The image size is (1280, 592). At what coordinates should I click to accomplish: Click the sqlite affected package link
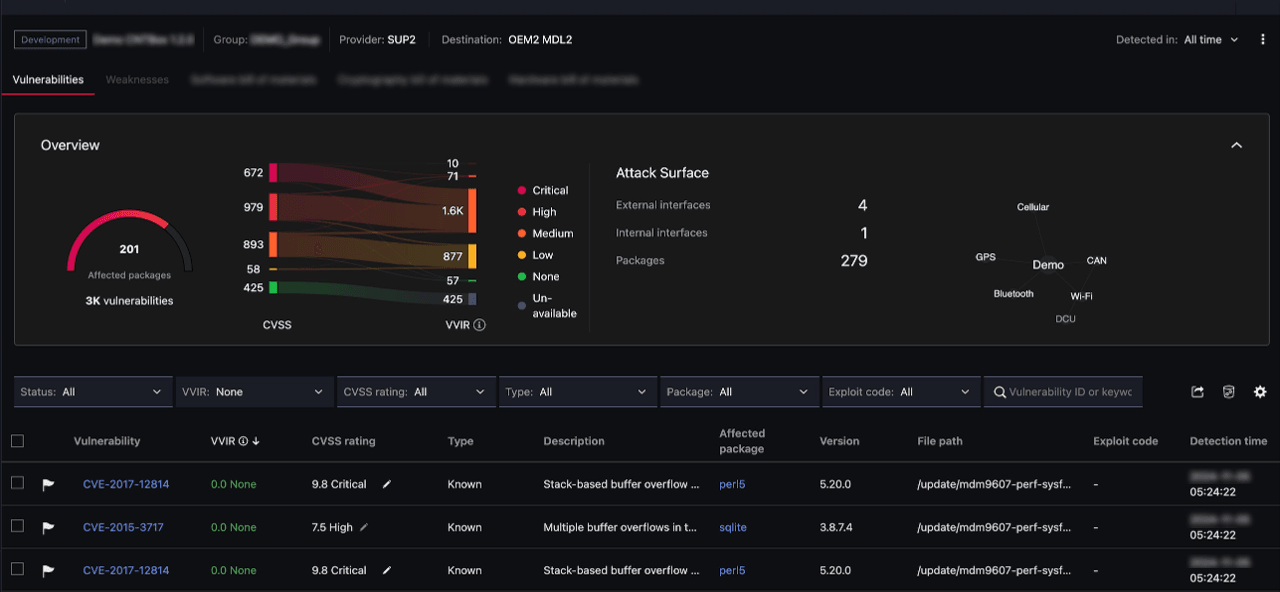tap(733, 527)
